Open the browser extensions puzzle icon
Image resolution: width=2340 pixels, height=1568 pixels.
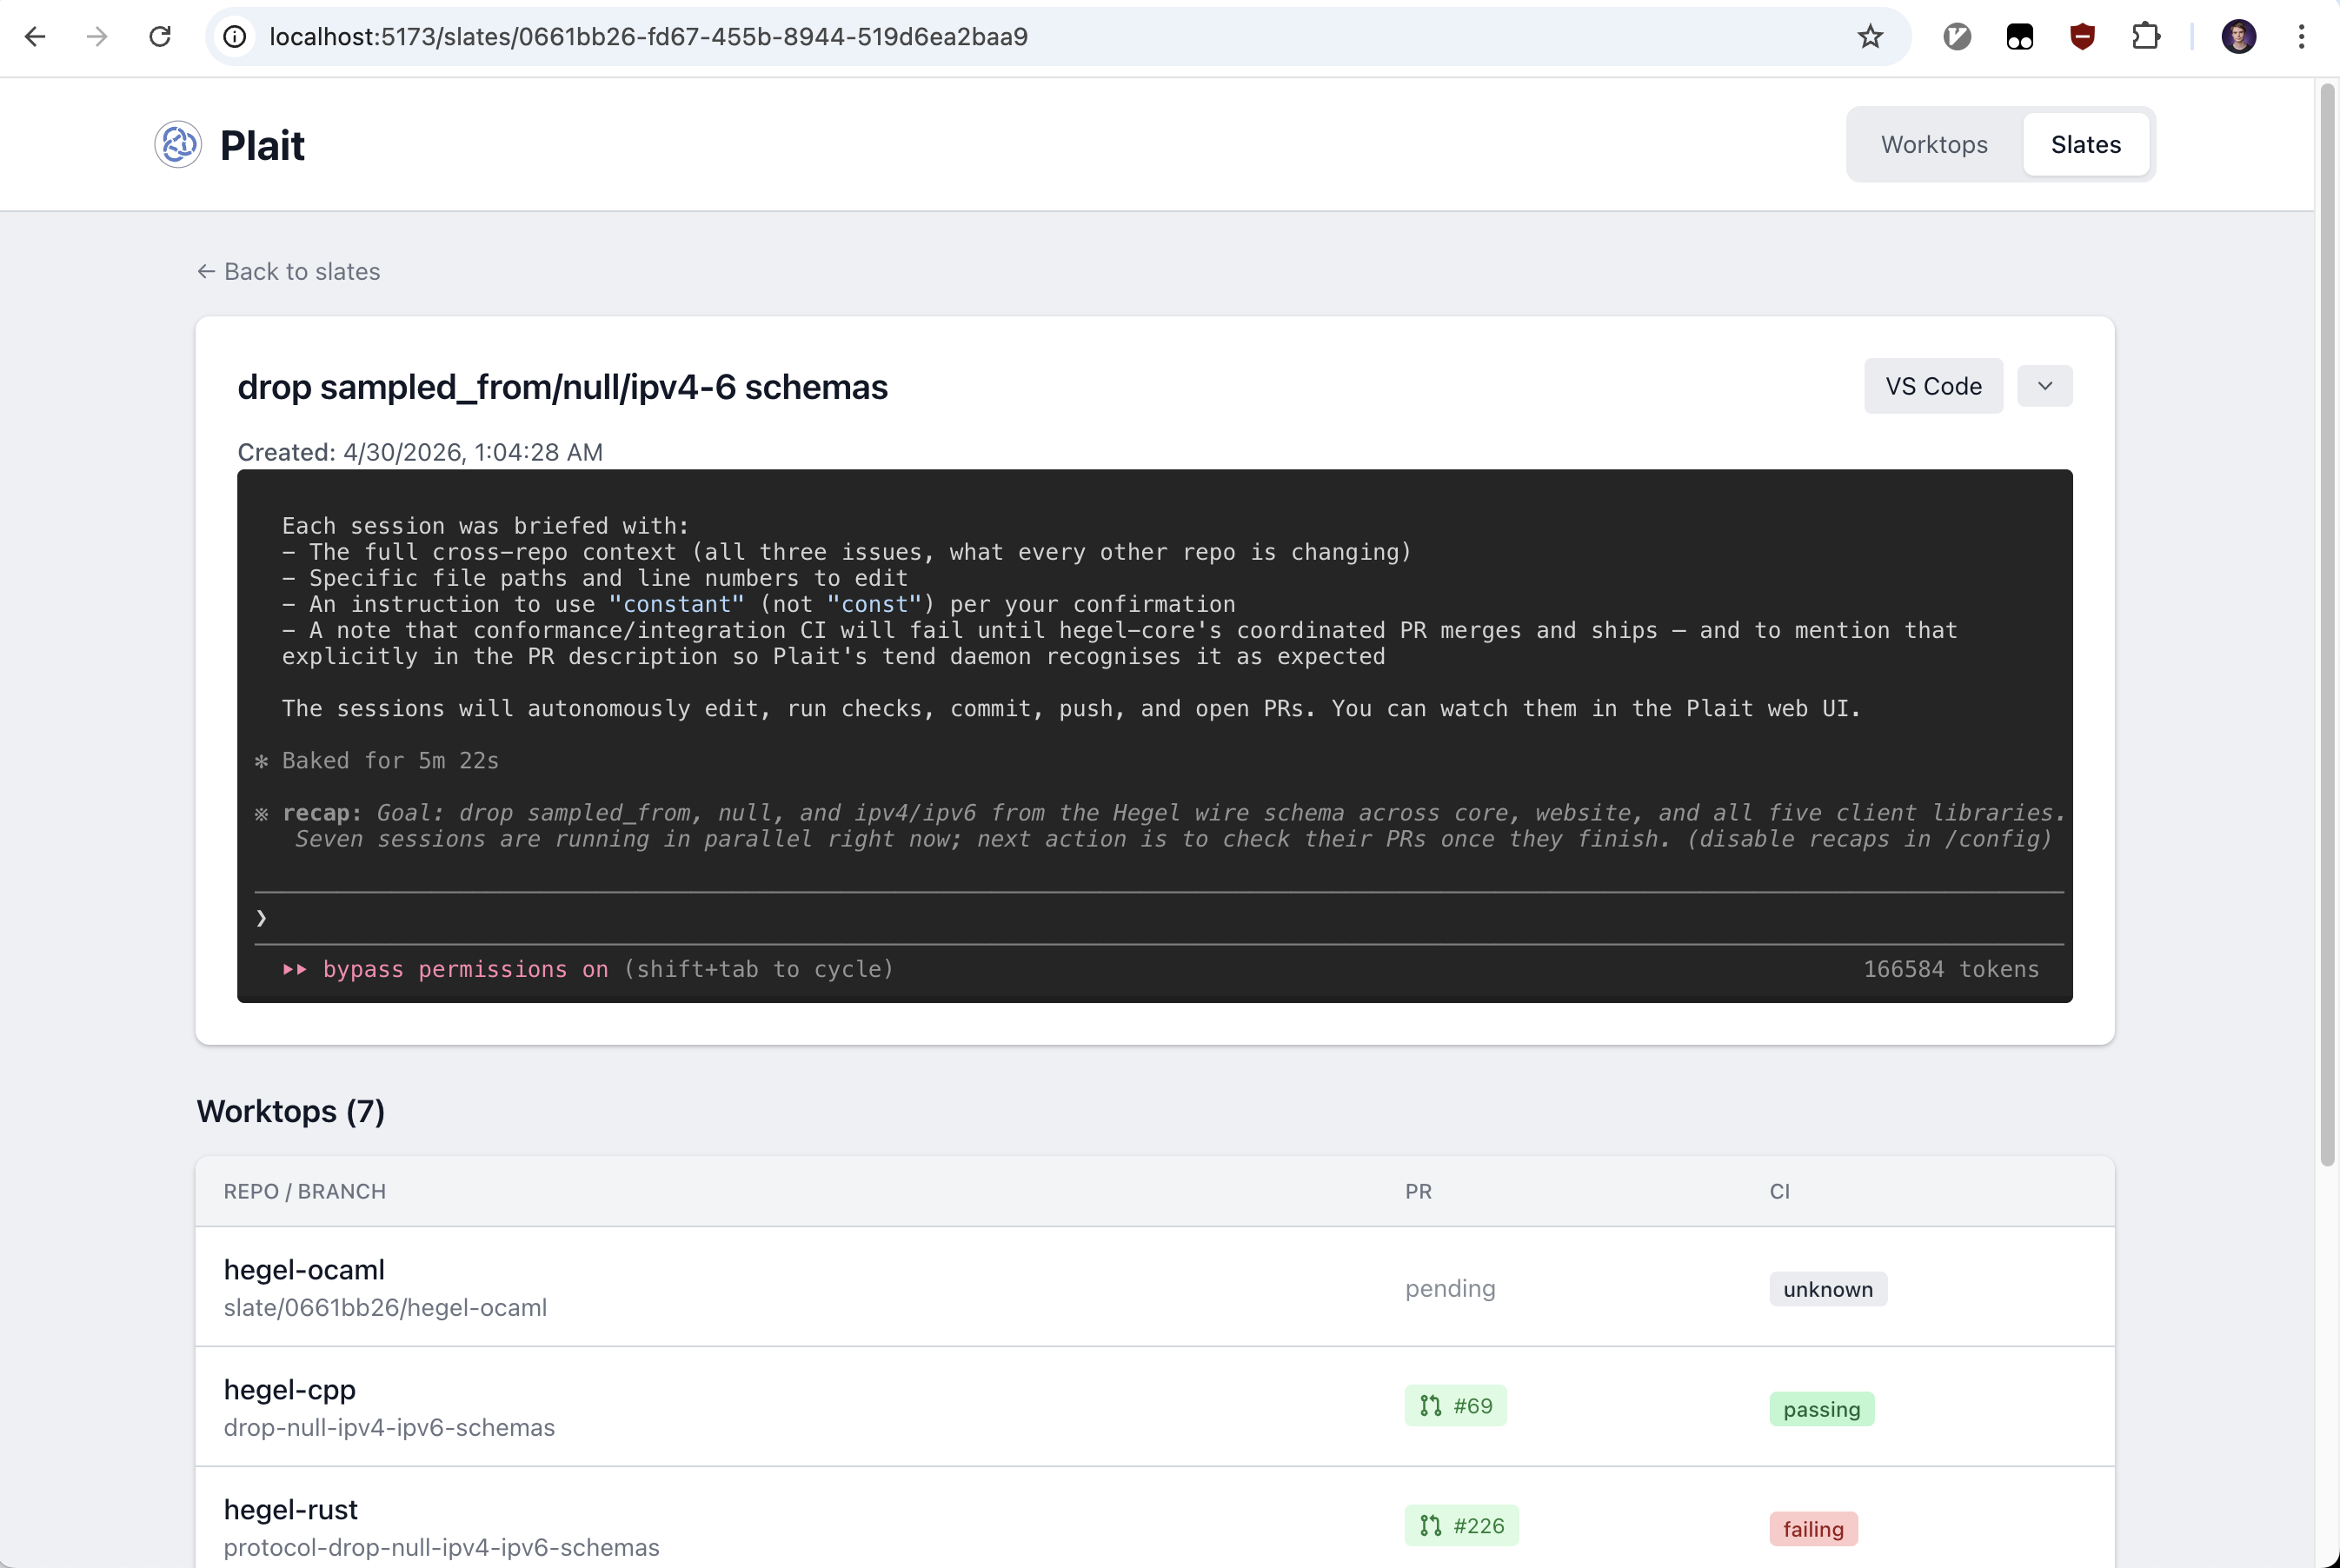[2144, 37]
